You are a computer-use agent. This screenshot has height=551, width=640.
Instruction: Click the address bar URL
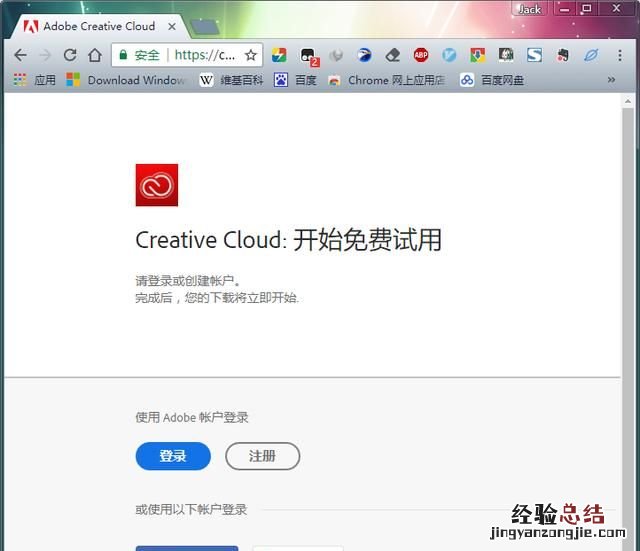pyautogui.click(x=204, y=55)
